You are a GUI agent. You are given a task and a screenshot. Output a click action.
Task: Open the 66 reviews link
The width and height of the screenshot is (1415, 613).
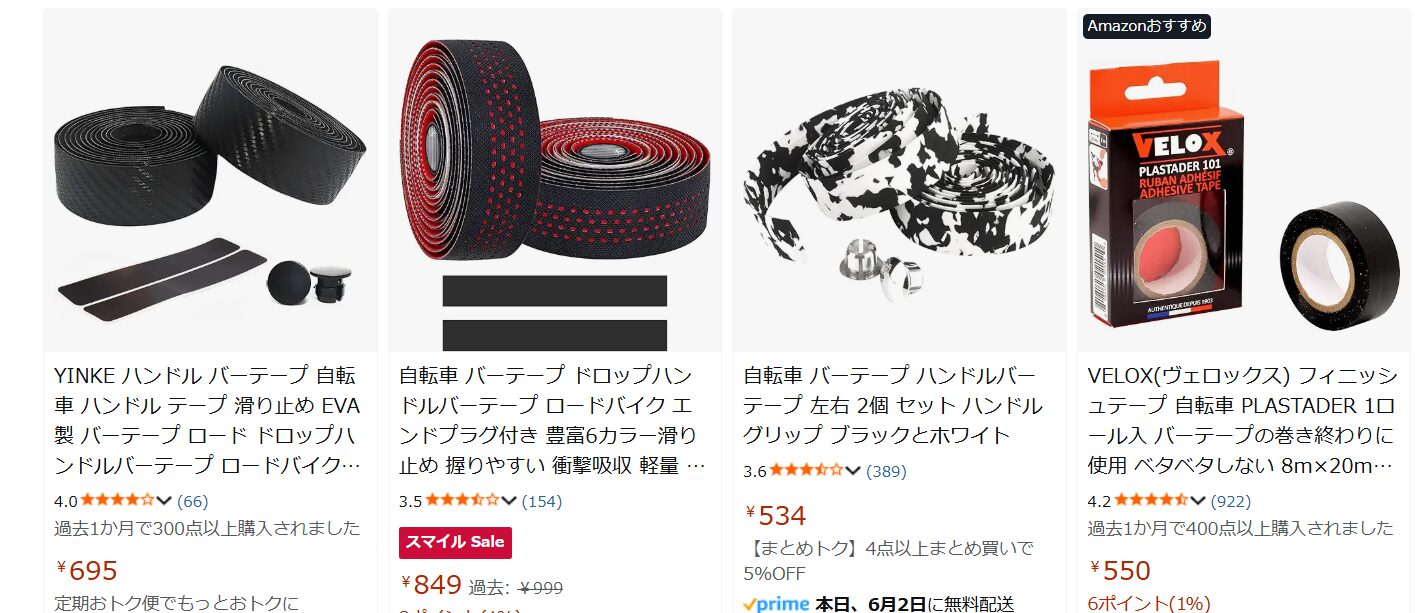click(193, 501)
